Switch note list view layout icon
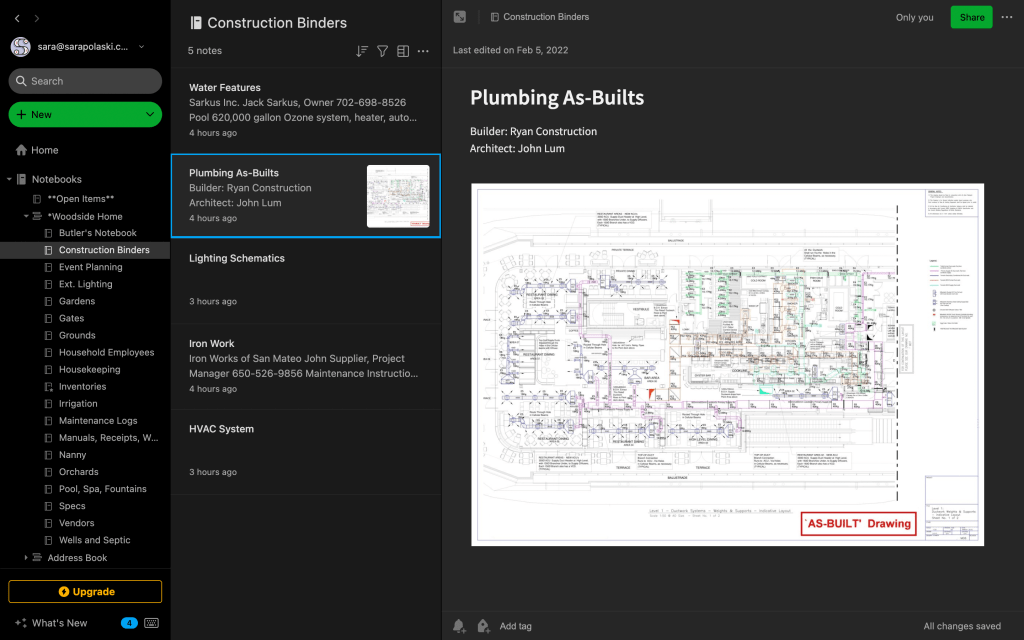Image resolution: width=1024 pixels, height=640 pixels. (x=403, y=51)
